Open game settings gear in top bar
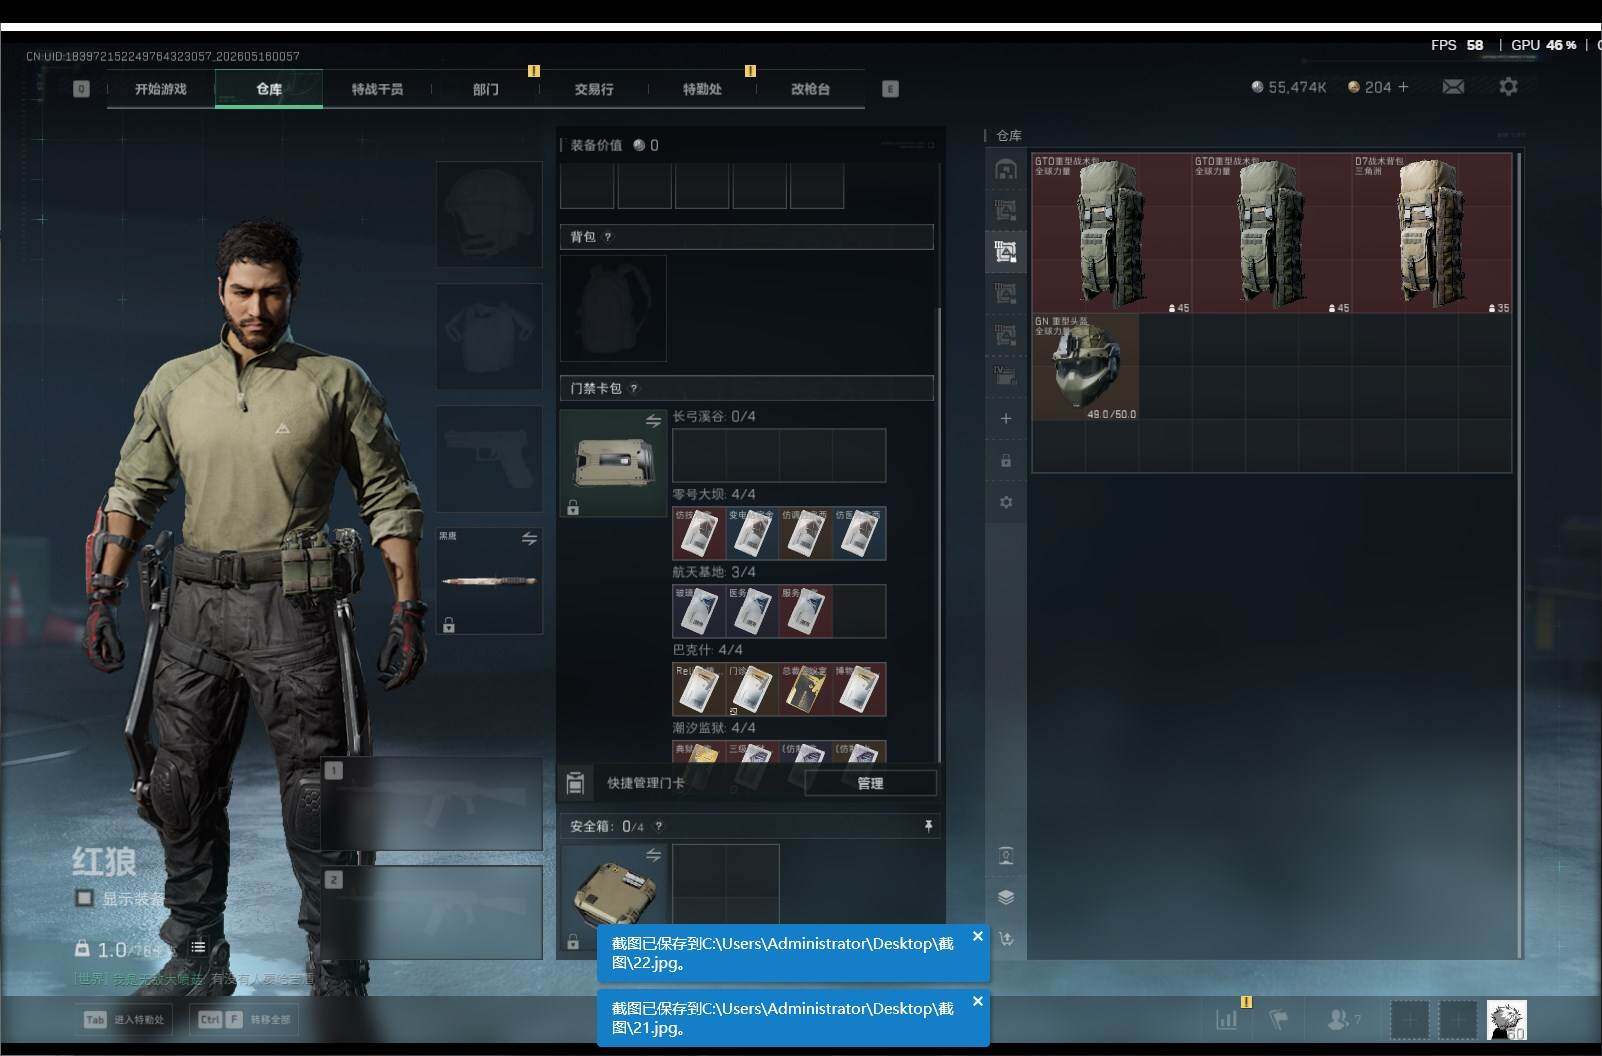This screenshot has width=1602, height=1056. click(x=1508, y=87)
